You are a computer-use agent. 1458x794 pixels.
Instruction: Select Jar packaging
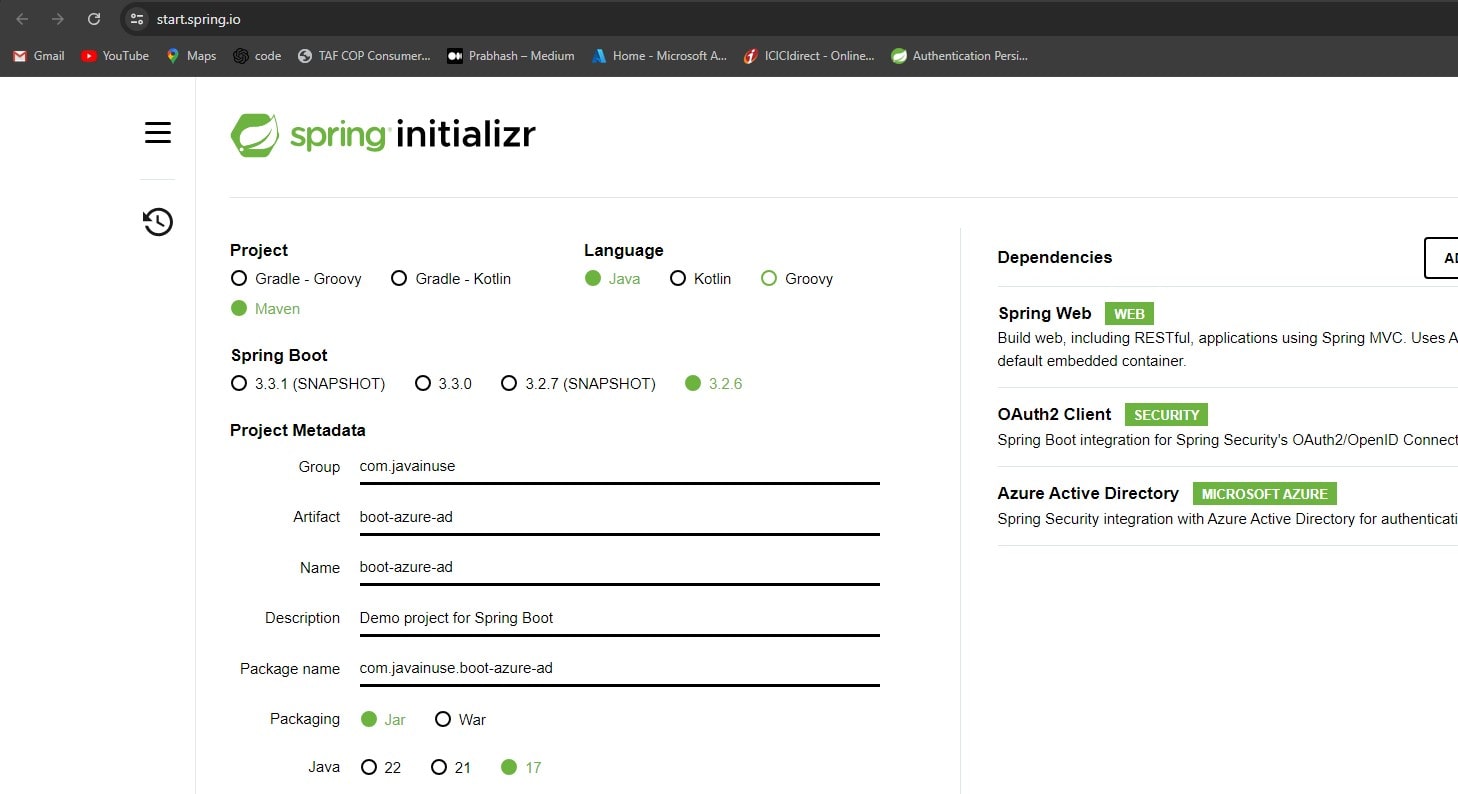[x=383, y=719]
